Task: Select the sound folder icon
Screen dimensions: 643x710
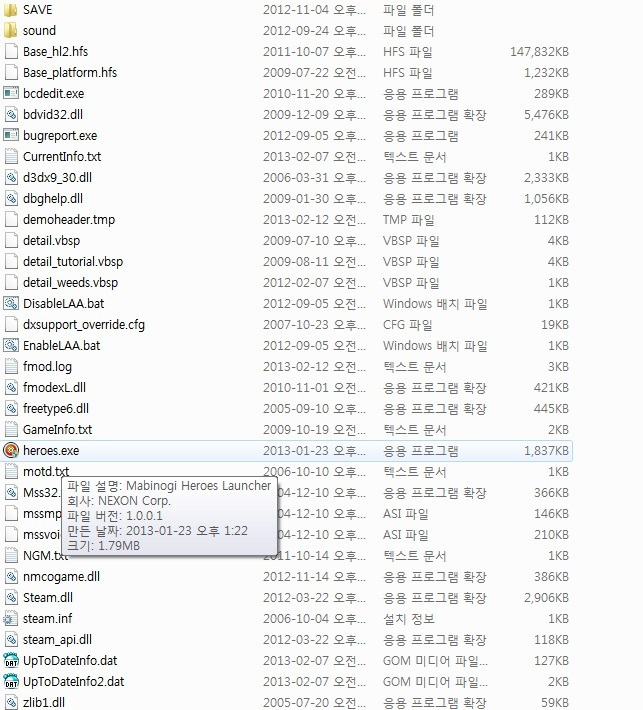Action: [x=11, y=30]
